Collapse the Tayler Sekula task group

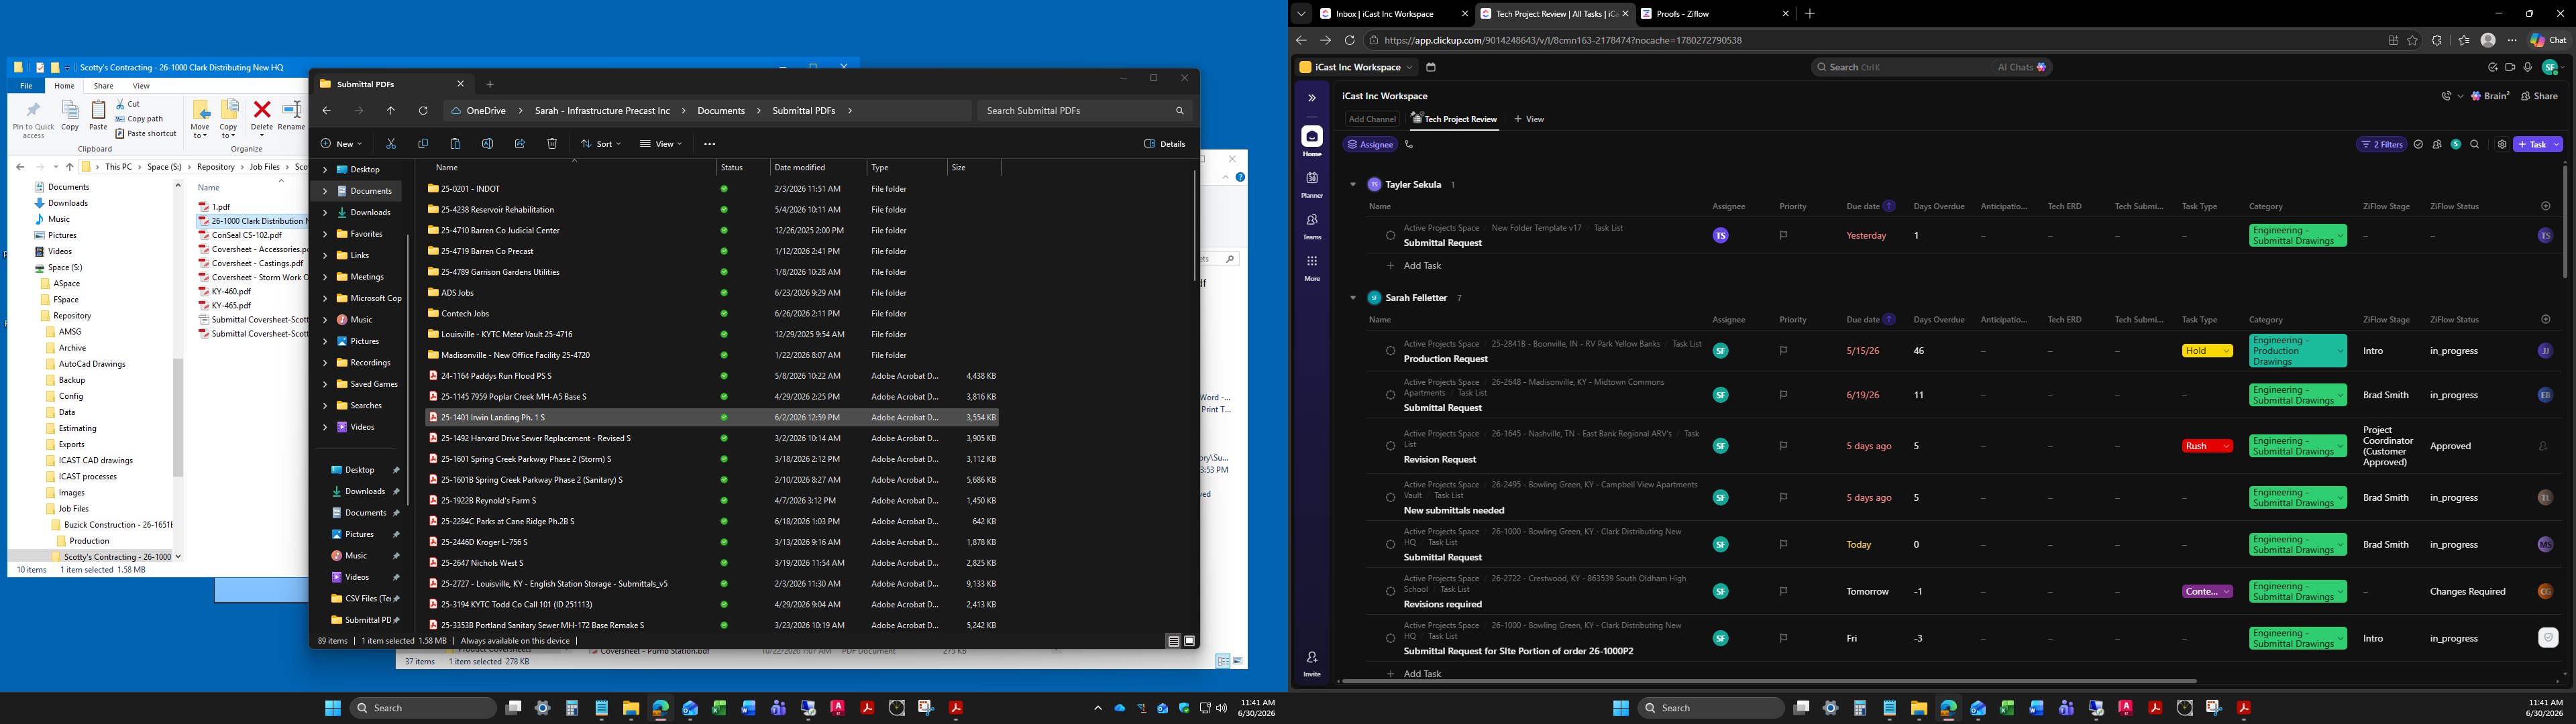tap(1353, 185)
